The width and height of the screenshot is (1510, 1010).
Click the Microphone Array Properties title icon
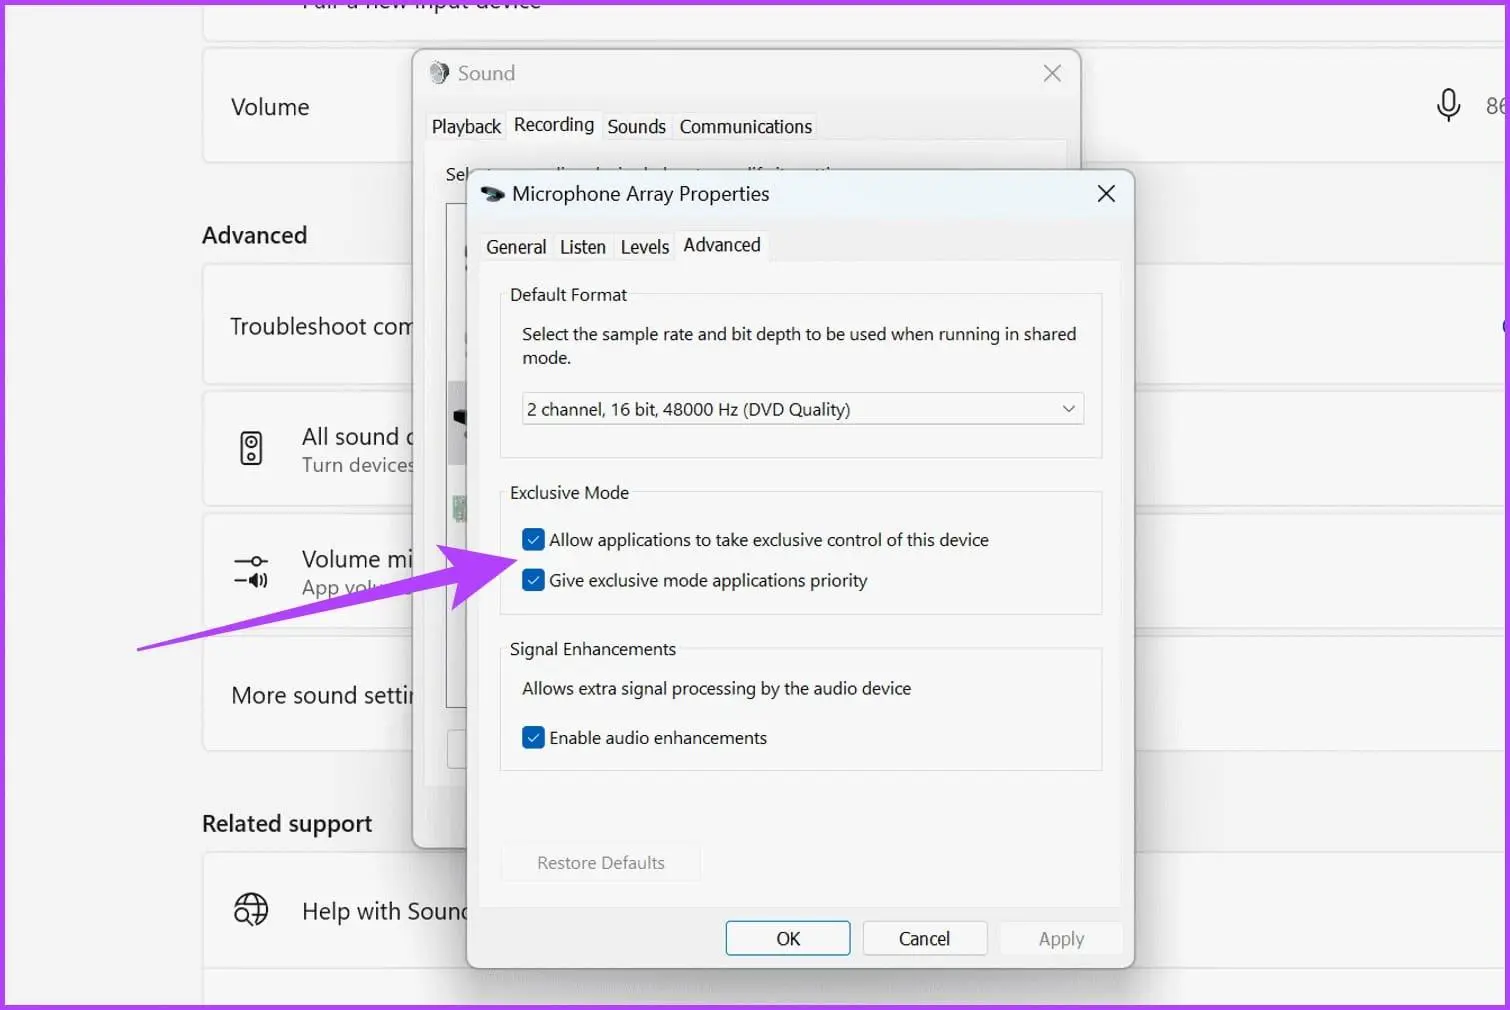[x=492, y=194]
